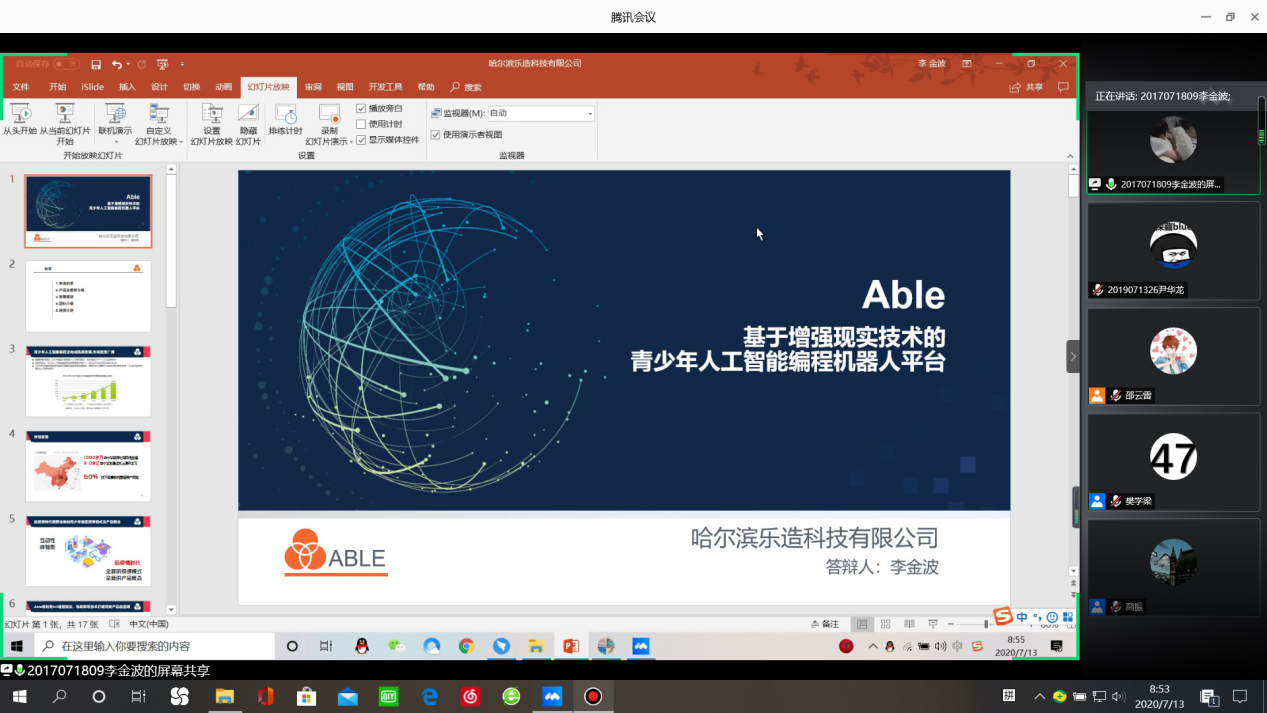Click the red record icon in outer taskbar
Image resolution: width=1267 pixels, height=713 pixels.
point(593,696)
